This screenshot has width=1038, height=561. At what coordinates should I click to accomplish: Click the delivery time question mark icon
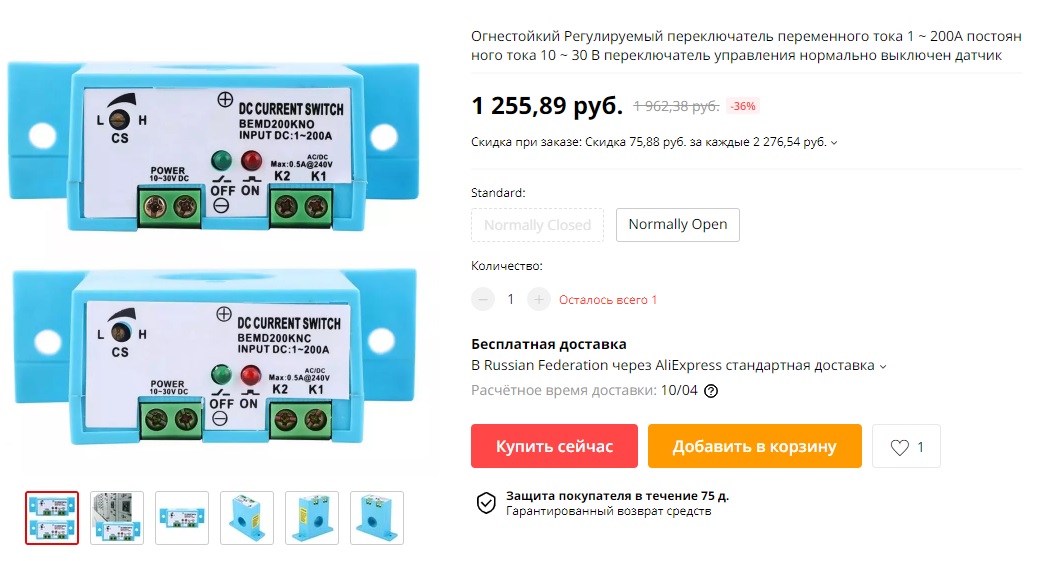coord(711,391)
